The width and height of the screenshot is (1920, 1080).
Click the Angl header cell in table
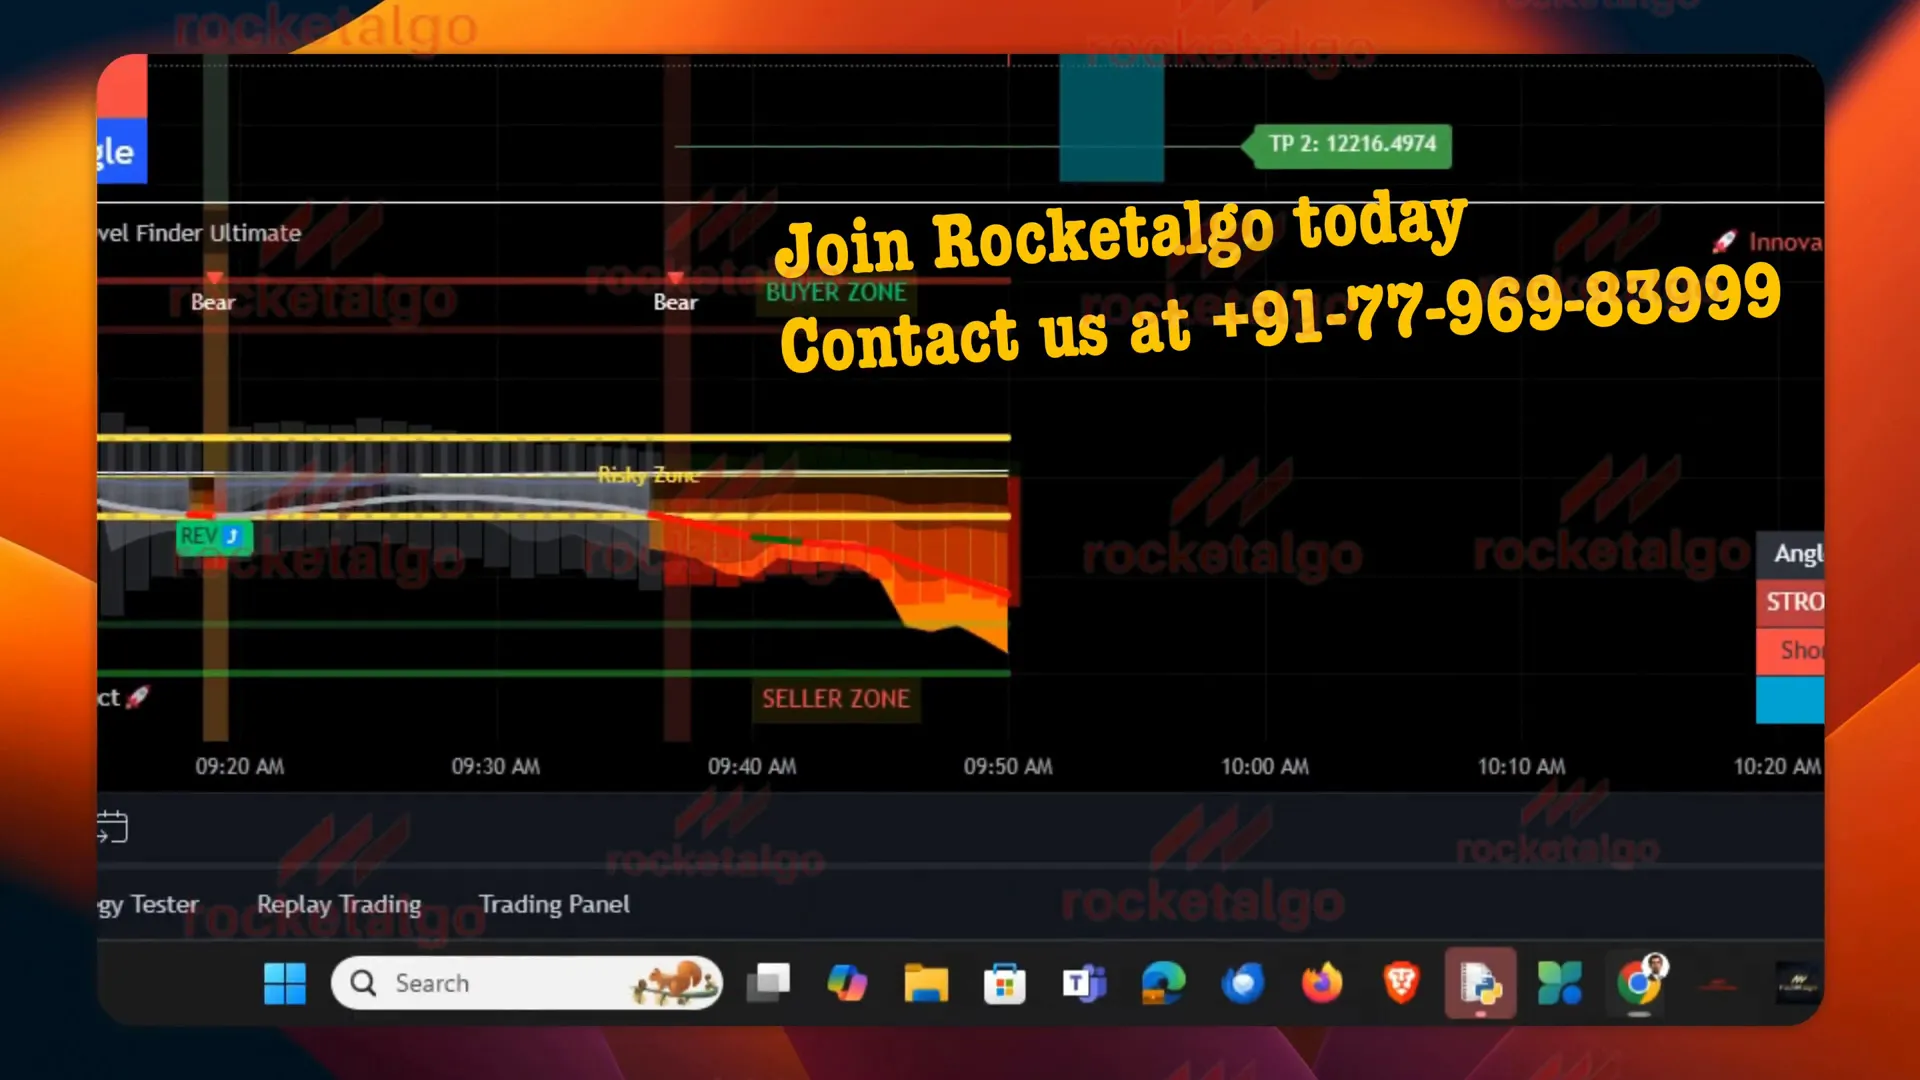coord(1790,554)
